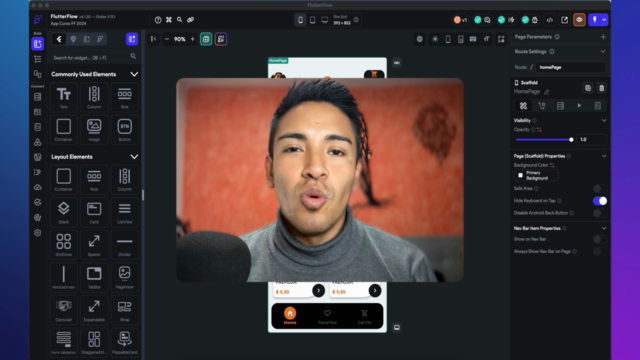Select the Wrap widget
The image size is (640, 360).
(124, 310)
